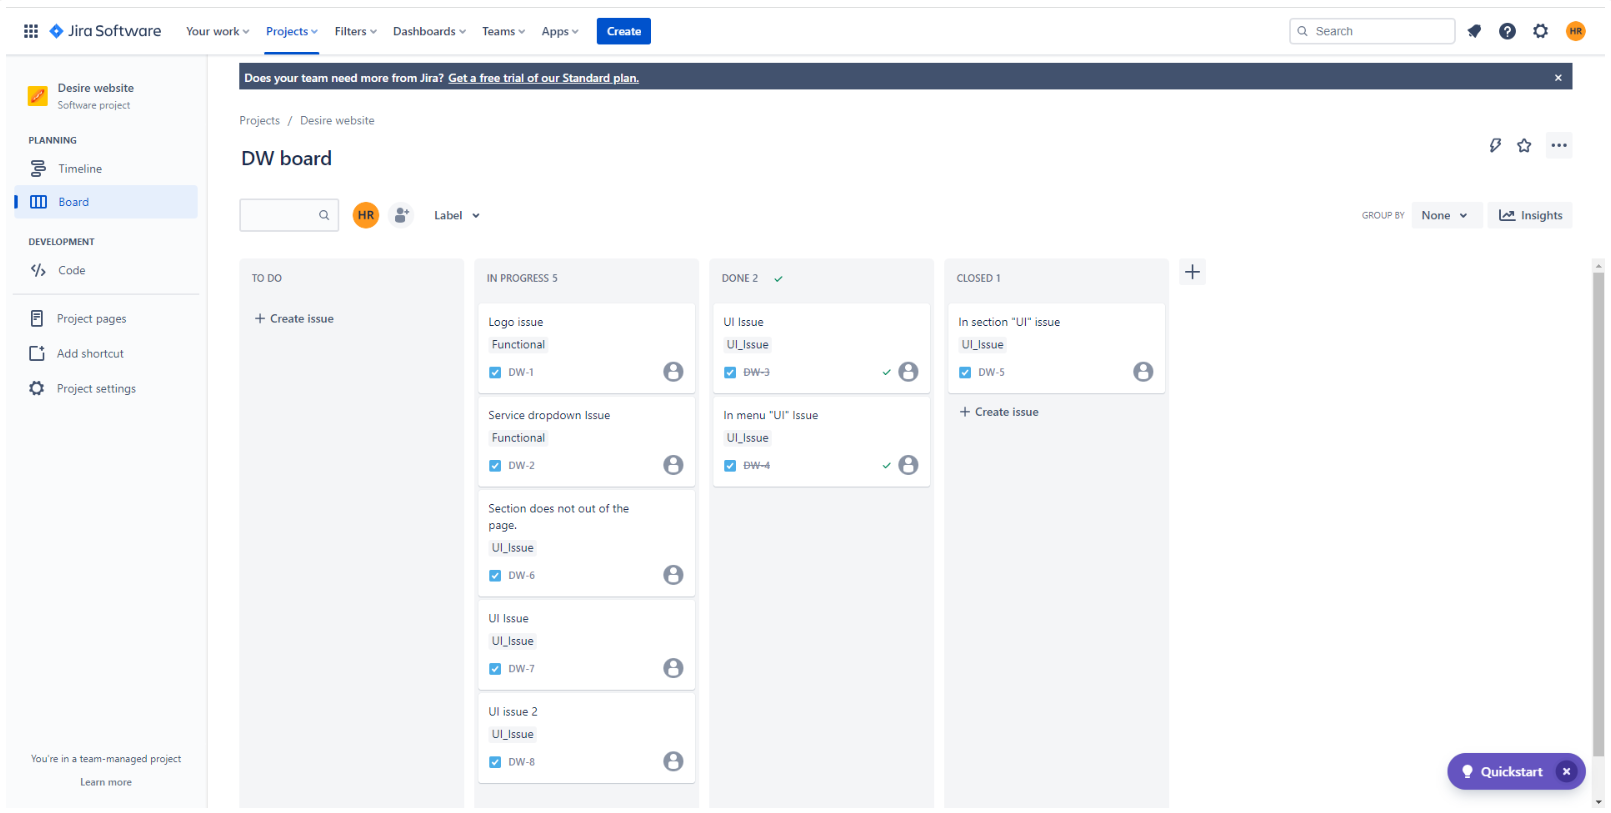
Task: Click the assignee avatar on DW-3
Action: coord(908,372)
